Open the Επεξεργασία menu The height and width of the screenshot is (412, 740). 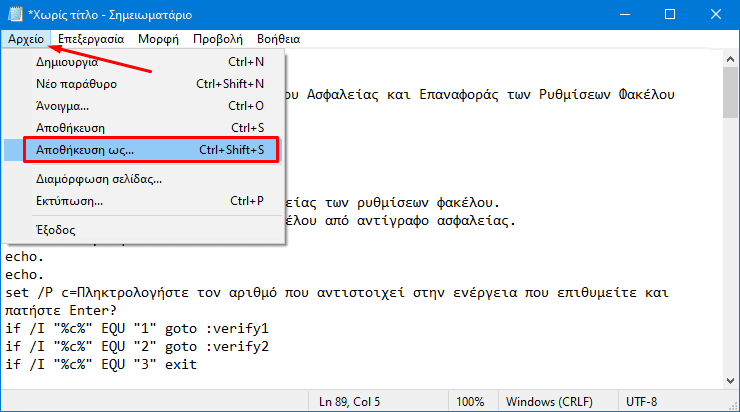pyautogui.click(x=91, y=39)
